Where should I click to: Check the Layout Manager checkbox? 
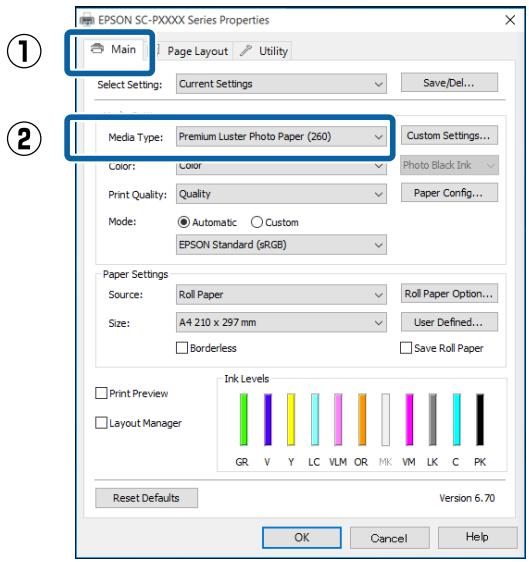(101, 423)
